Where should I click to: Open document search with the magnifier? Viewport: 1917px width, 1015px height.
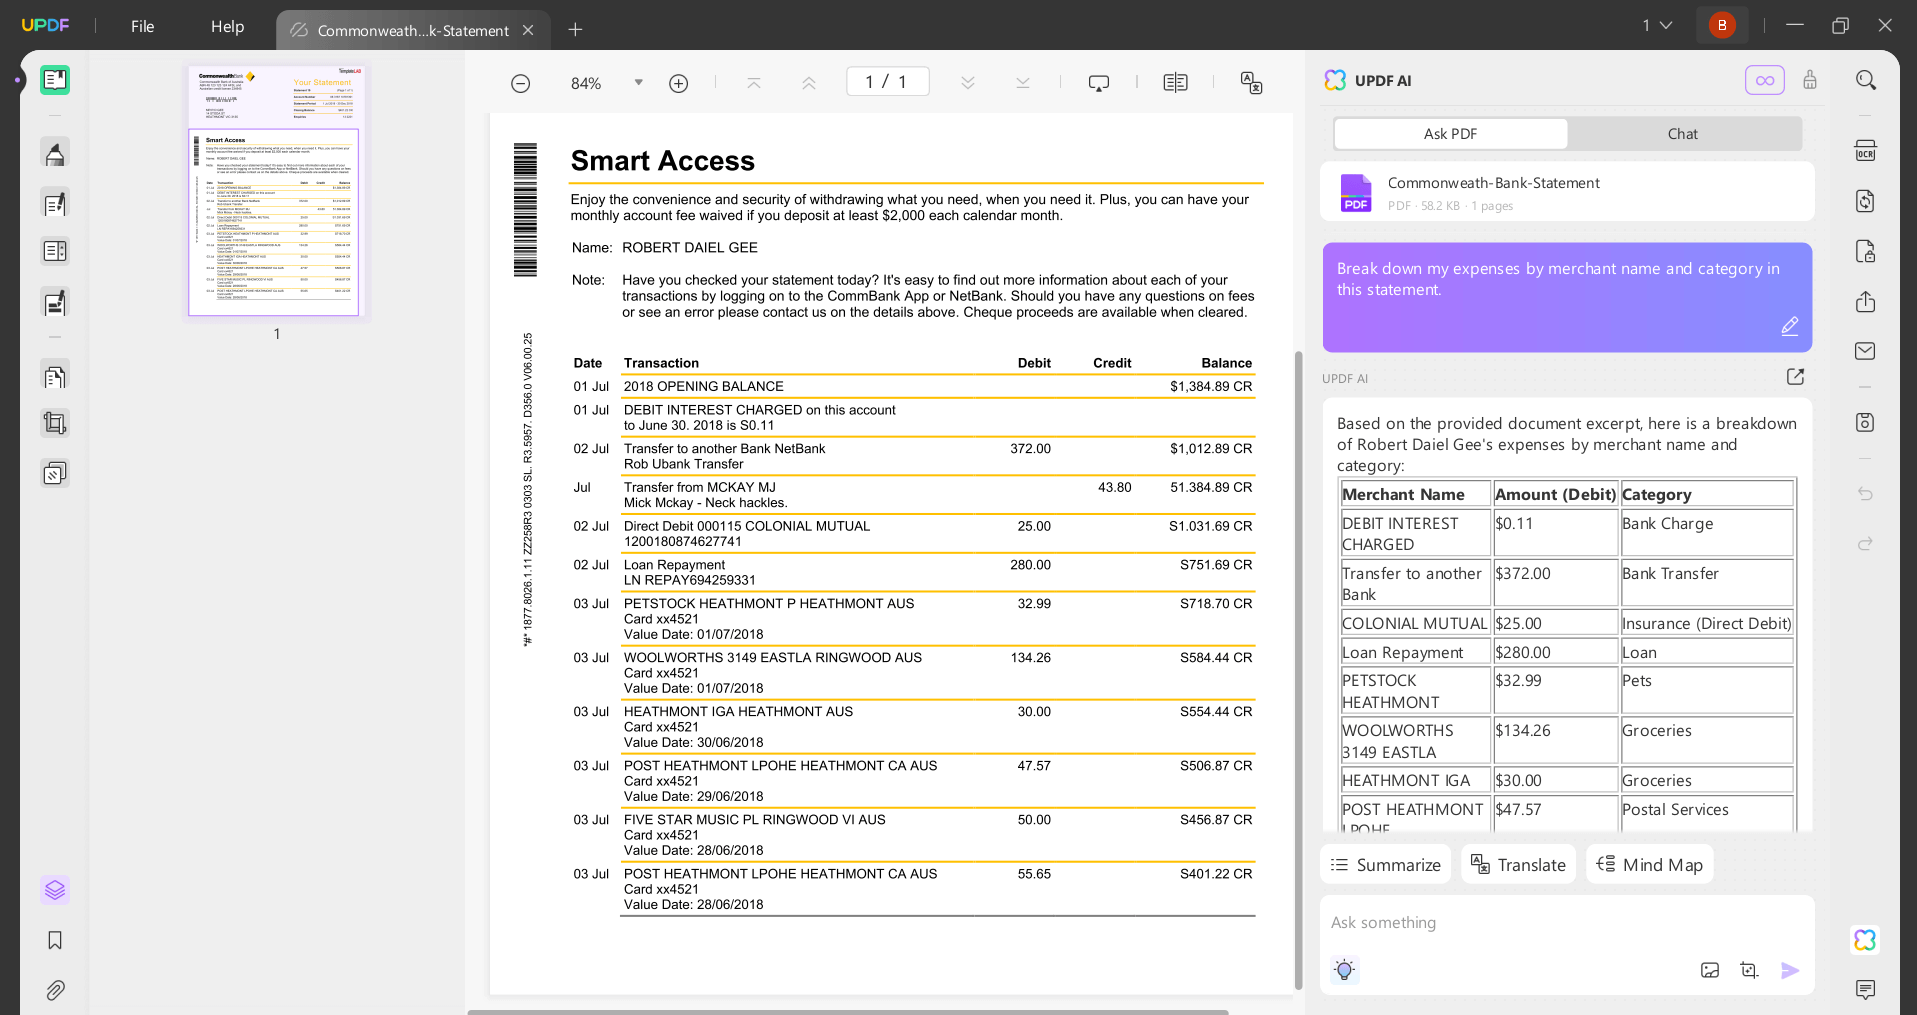pyautogui.click(x=1866, y=79)
